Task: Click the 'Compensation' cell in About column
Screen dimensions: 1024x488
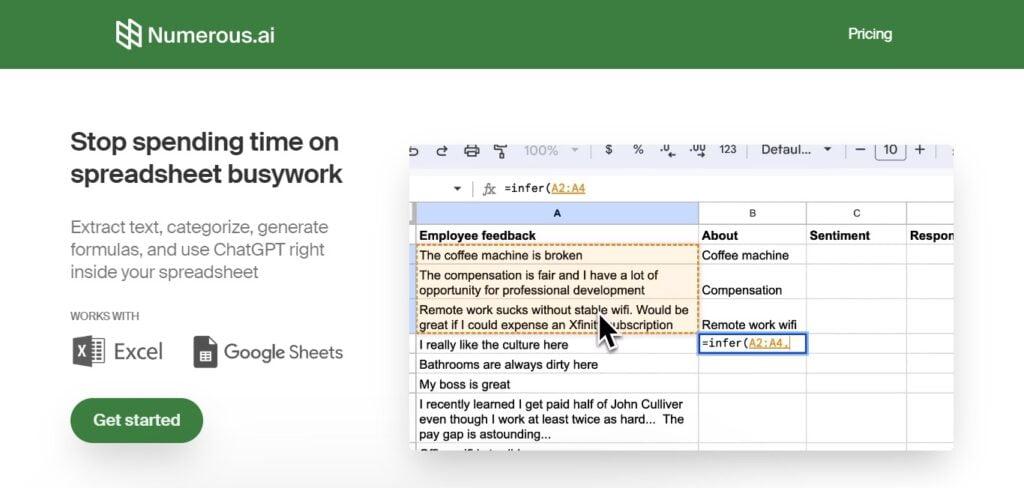Action: 752,282
